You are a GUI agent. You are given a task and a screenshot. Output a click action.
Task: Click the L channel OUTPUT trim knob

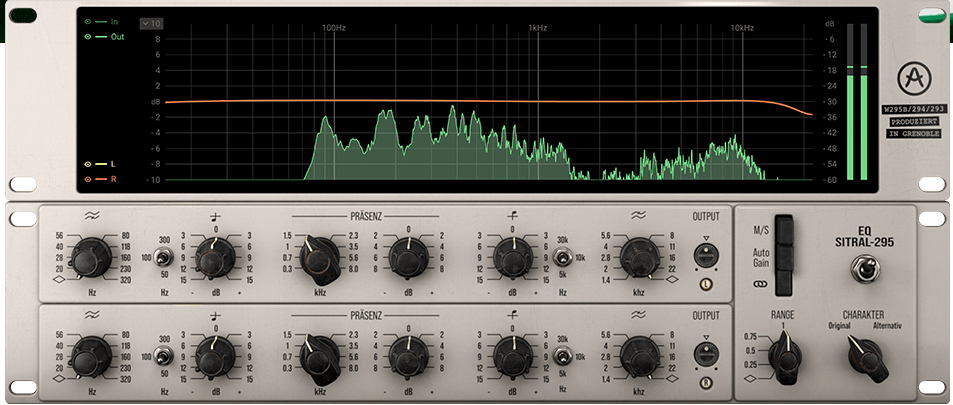pyautogui.click(x=706, y=257)
